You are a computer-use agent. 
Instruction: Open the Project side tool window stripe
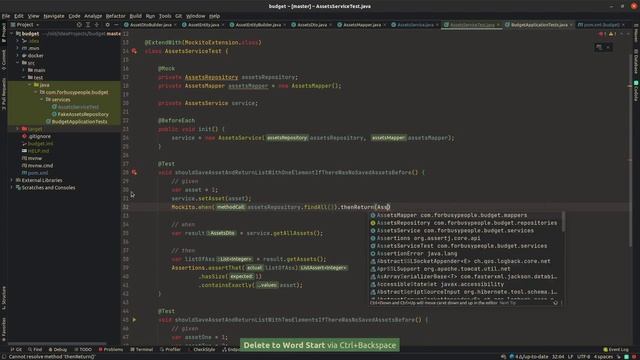click(4, 34)
